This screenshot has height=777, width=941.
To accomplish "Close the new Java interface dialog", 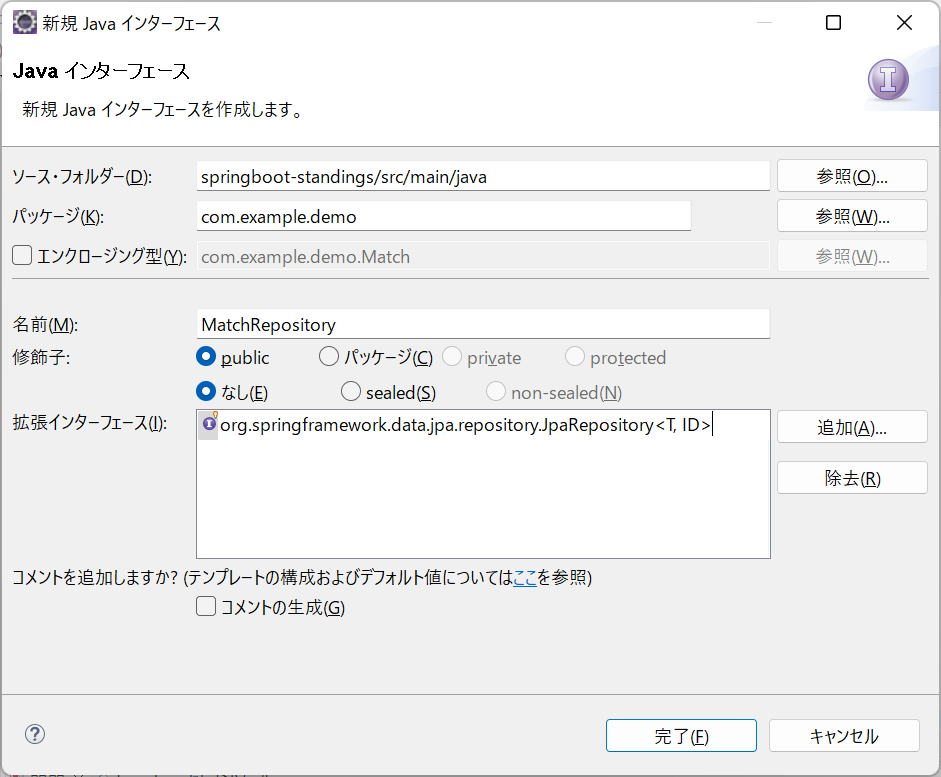I will 904,23.
